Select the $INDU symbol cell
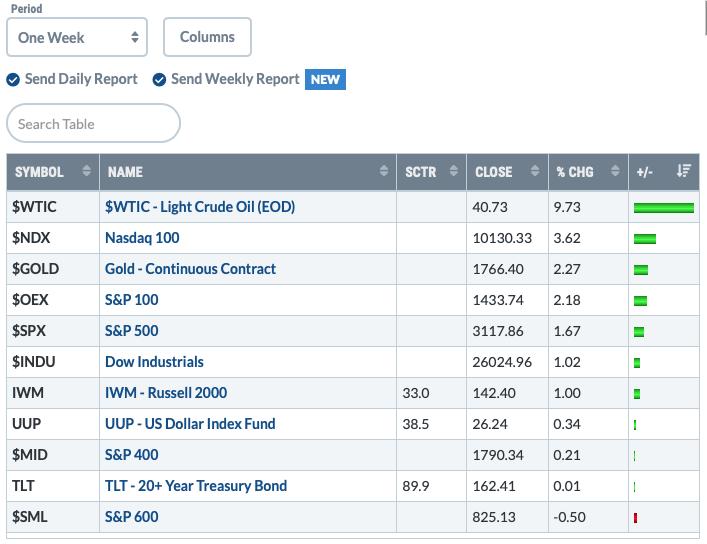Viewport: 707px width, 544px height. tap(53, 362)
